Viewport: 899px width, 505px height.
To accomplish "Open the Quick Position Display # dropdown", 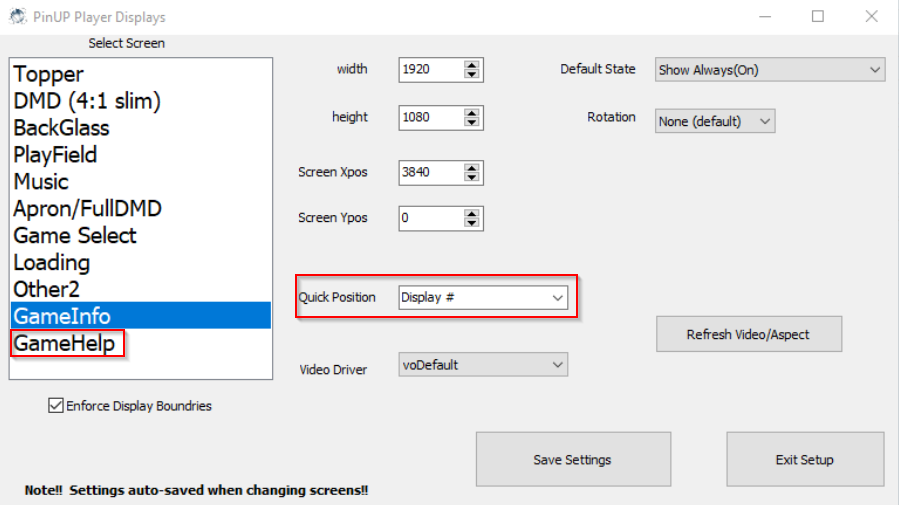I will [x=557, y=298].
